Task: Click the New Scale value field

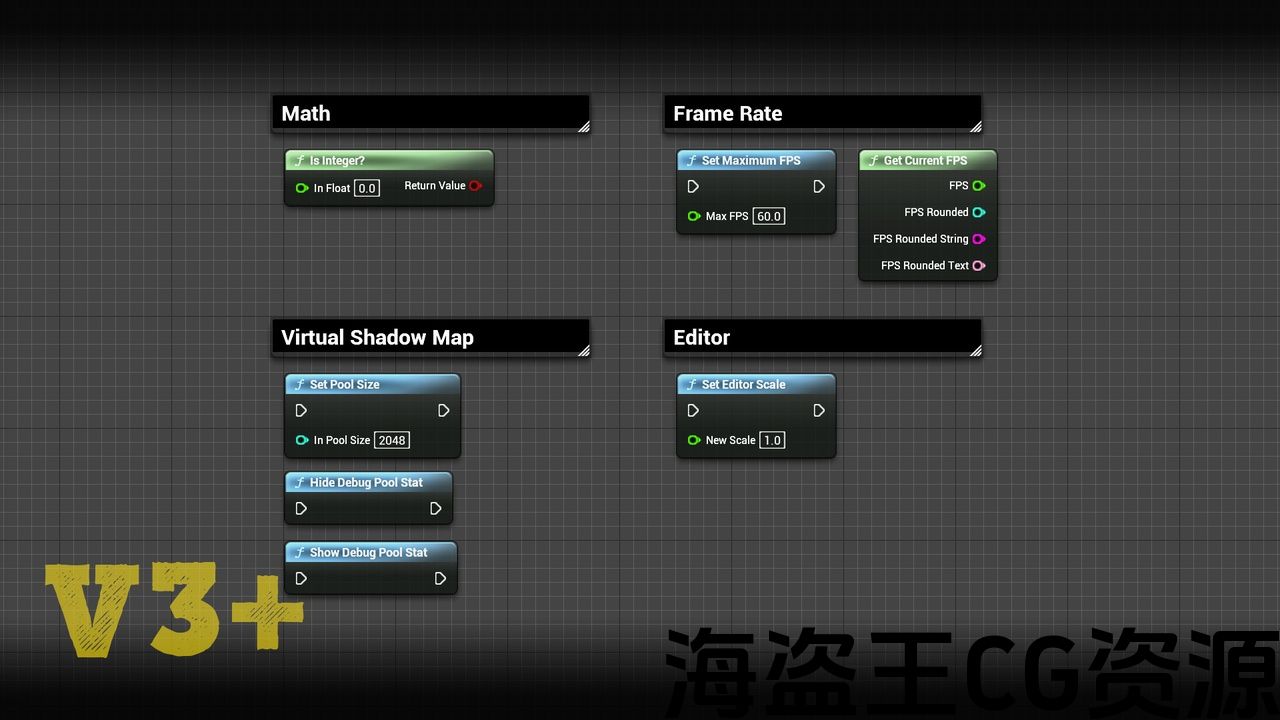Action: 772,441
